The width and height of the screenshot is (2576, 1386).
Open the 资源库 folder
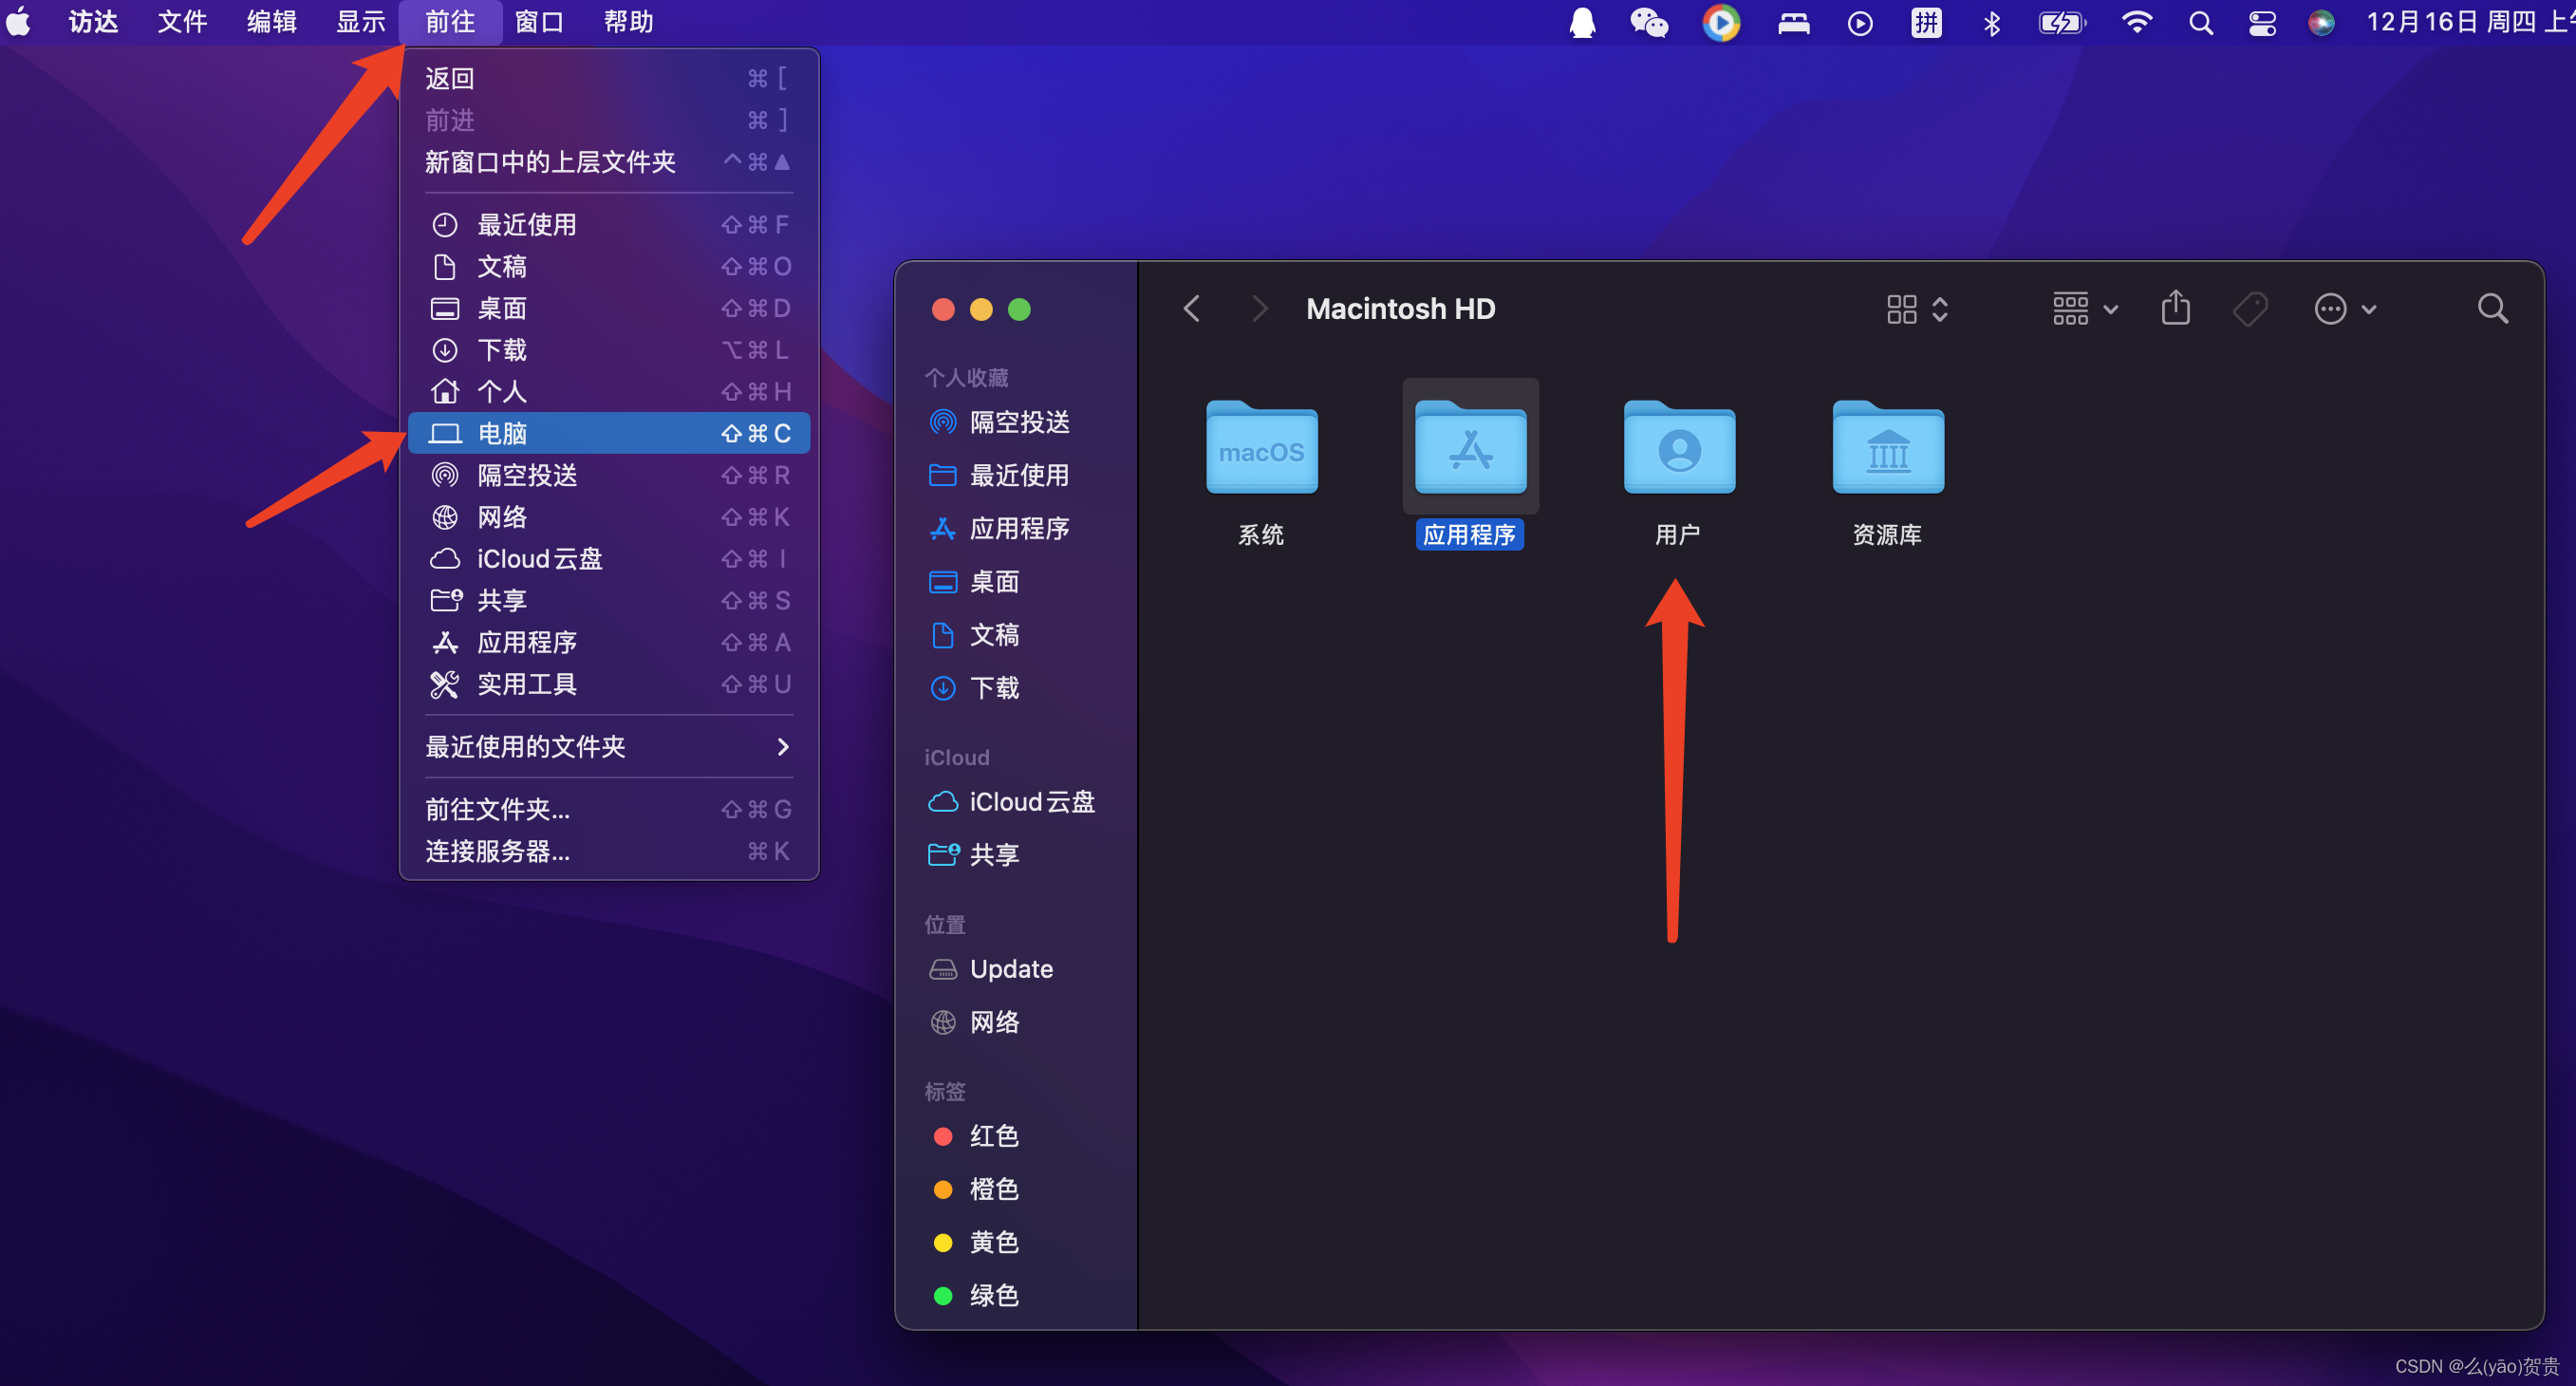(x=1888, y=448)
